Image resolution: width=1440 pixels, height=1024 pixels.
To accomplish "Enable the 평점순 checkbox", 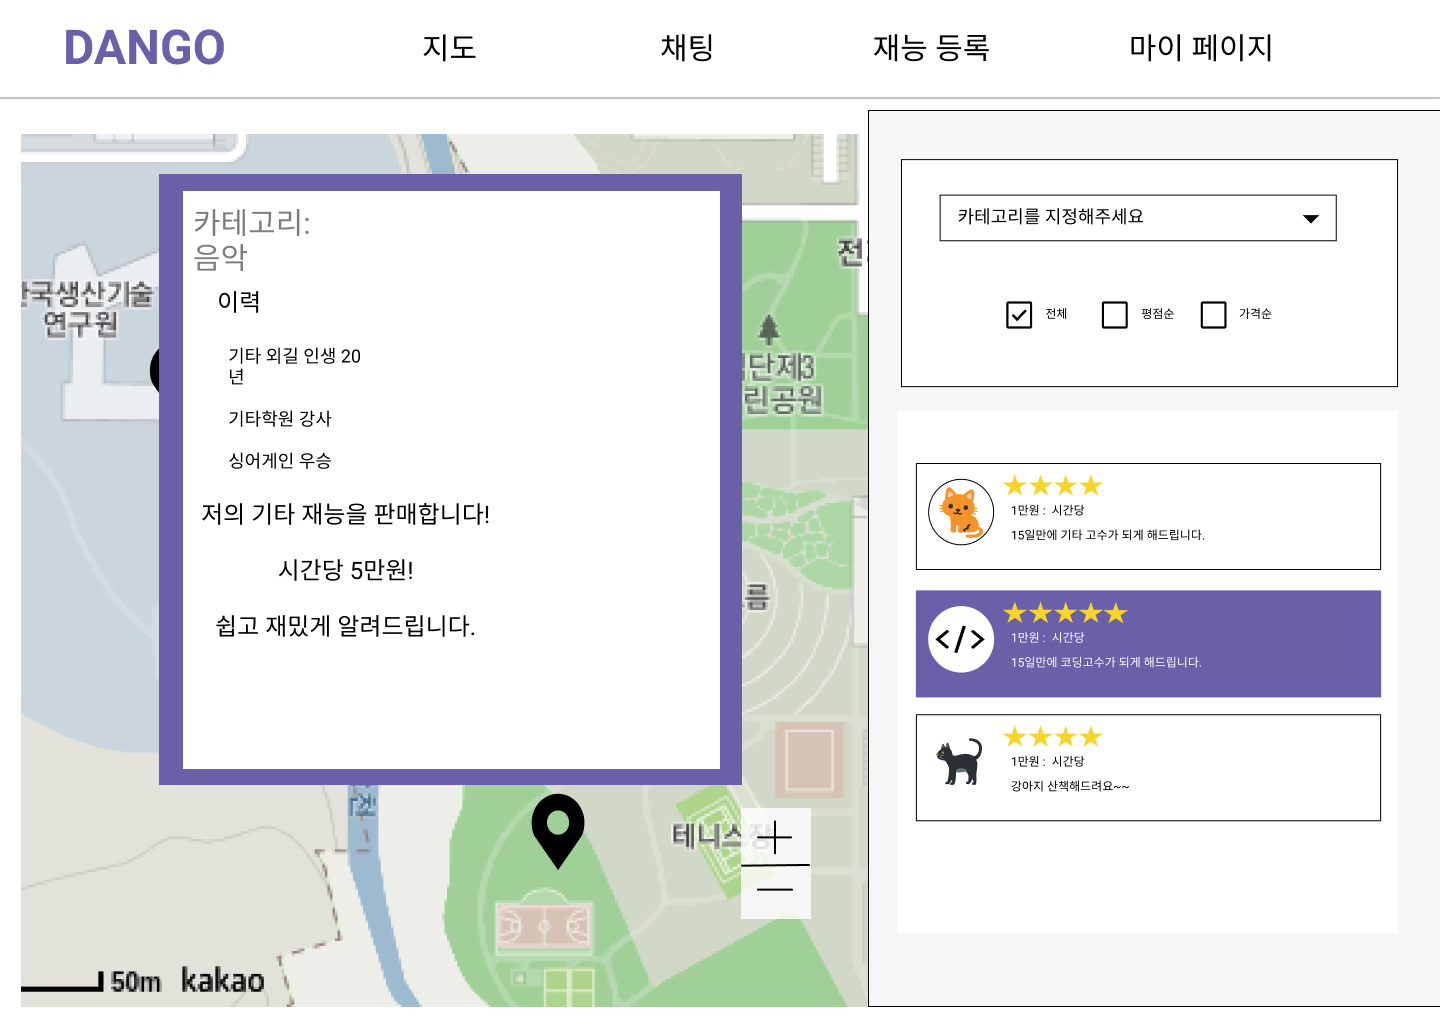I will tap(1114, 314).
